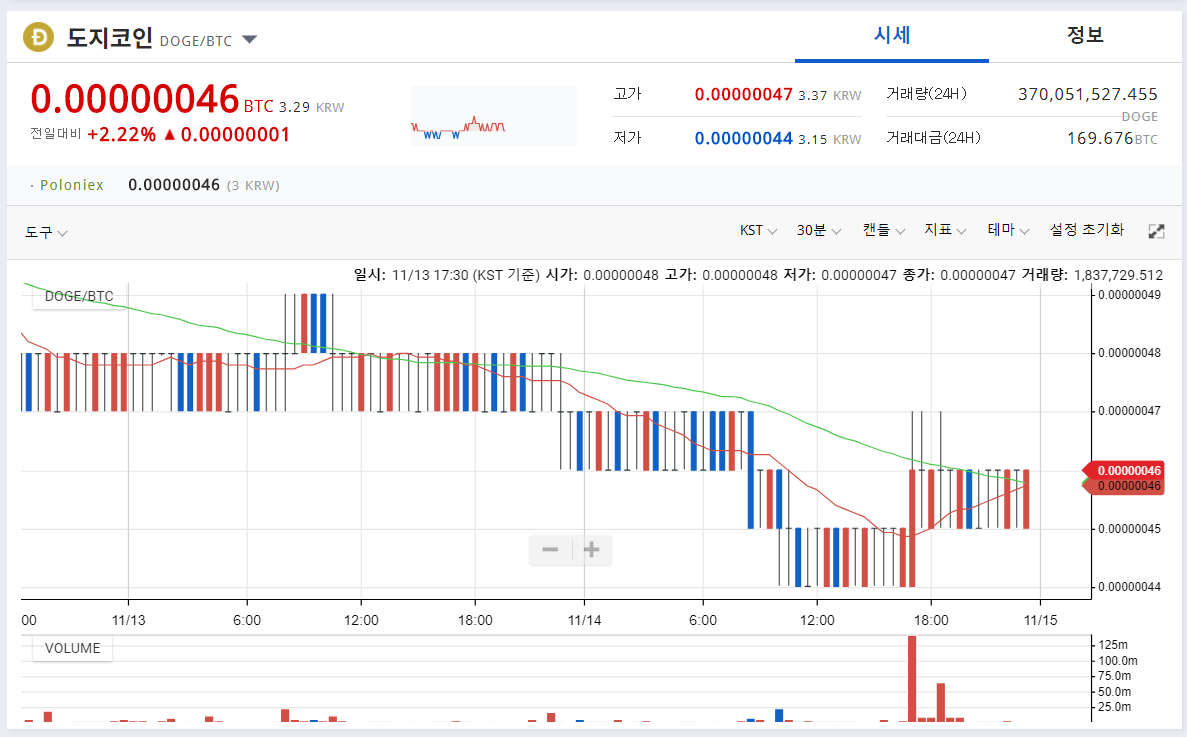Click the 11/13 date axis label
This screenshot has width=1187, height=737.
click(129, 620)
